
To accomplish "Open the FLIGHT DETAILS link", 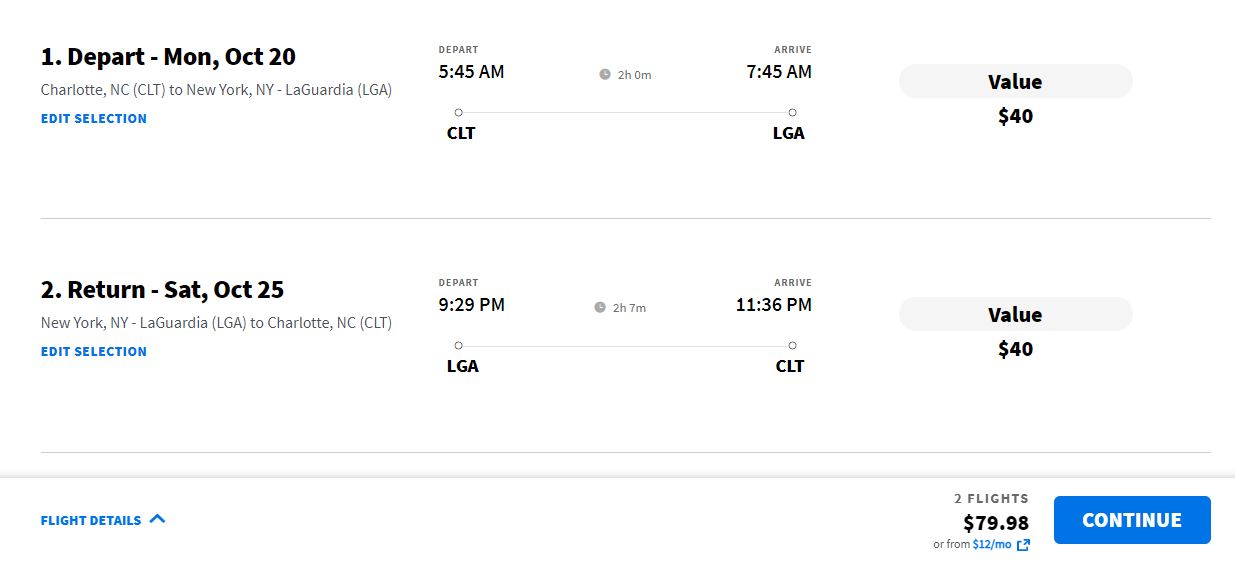I will pyautogui.click(x=91, y=520).
